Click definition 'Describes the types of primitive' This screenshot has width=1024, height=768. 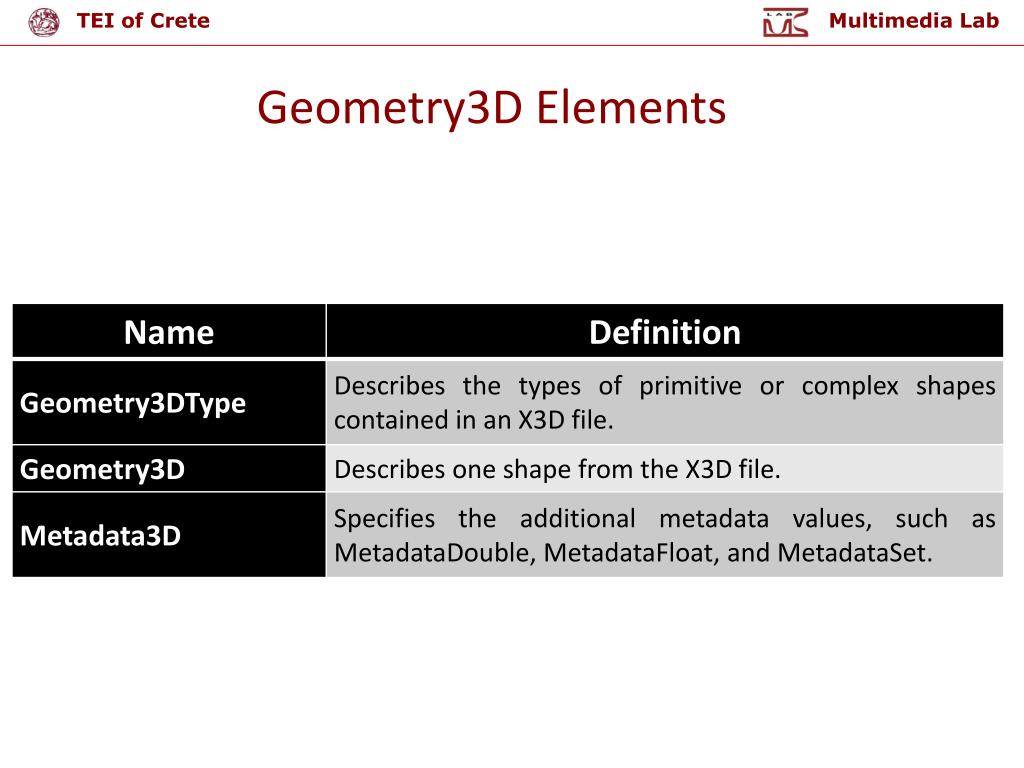pos(665,402)
